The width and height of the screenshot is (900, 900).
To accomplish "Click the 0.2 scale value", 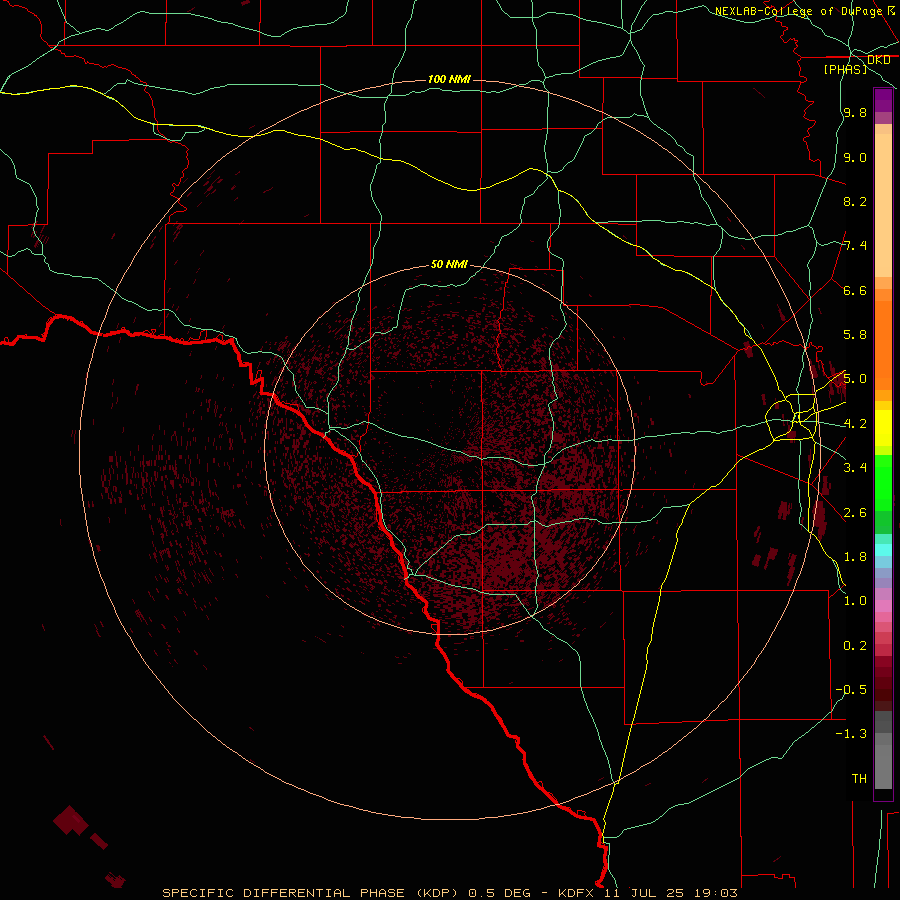I will (855, 646).
